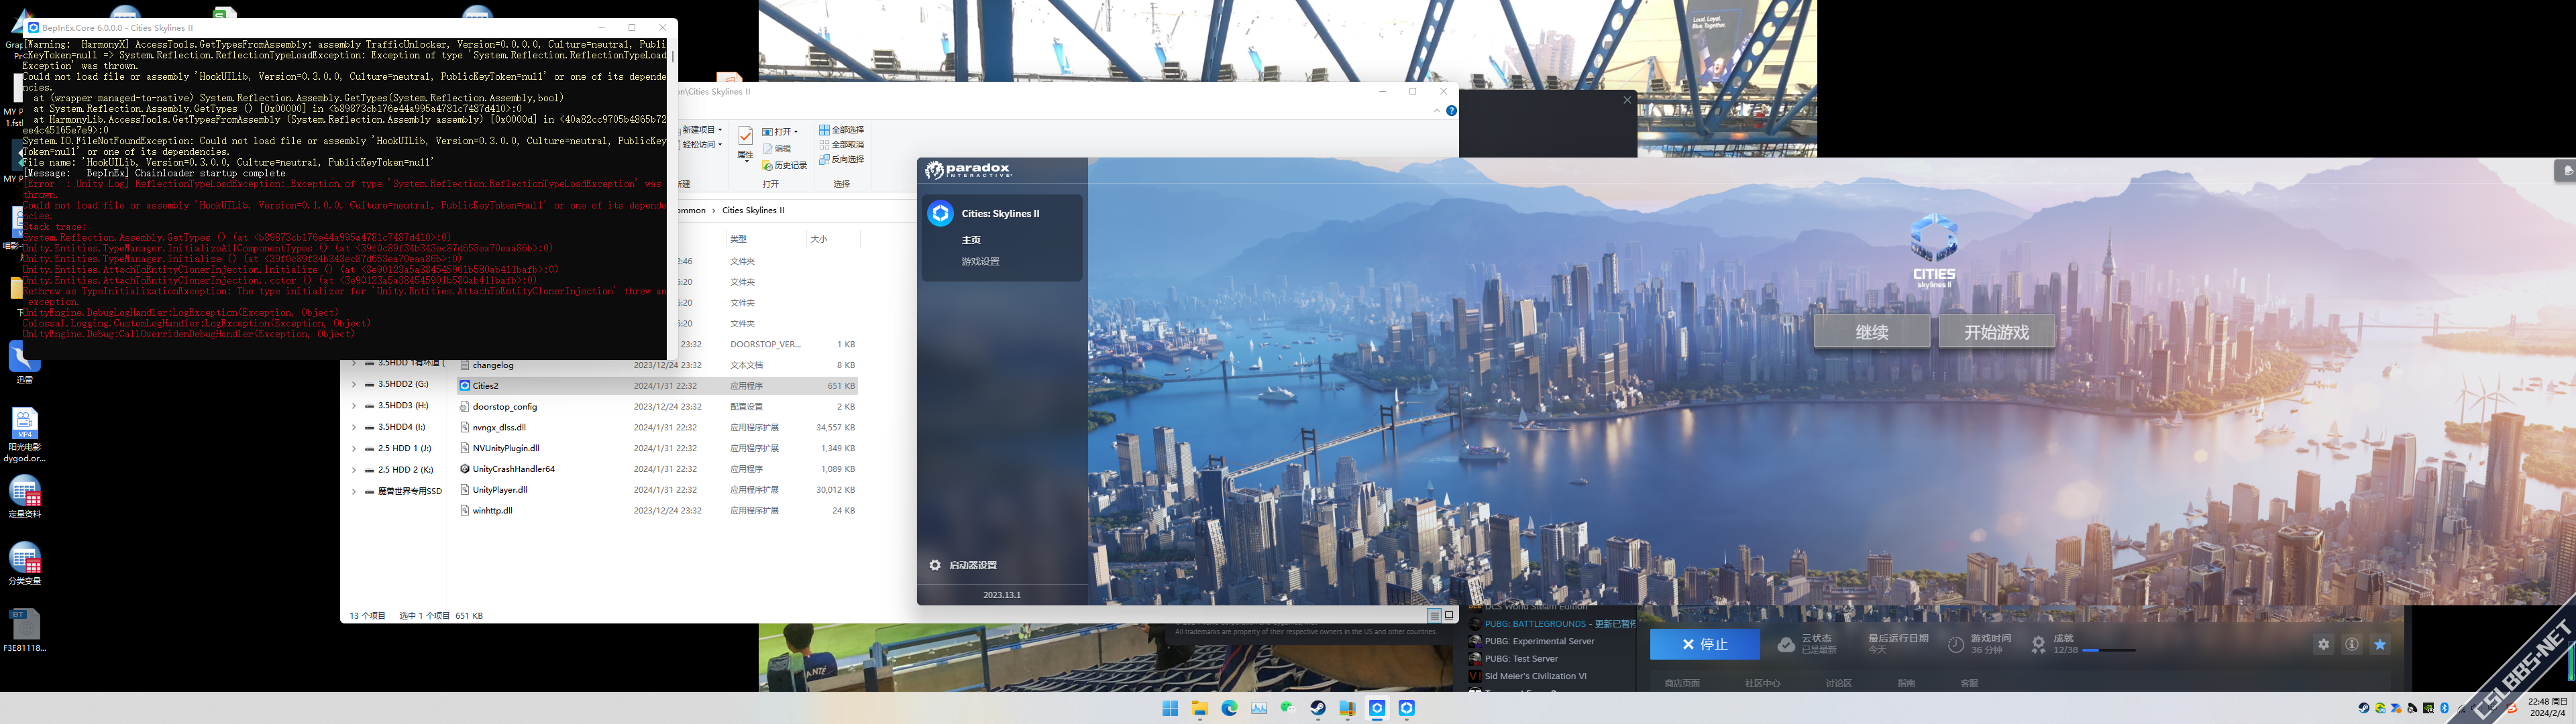This screenshot has width=2576, height=724.
Task: Switch Explorer to details view button
Action: tap(1434, 616)
